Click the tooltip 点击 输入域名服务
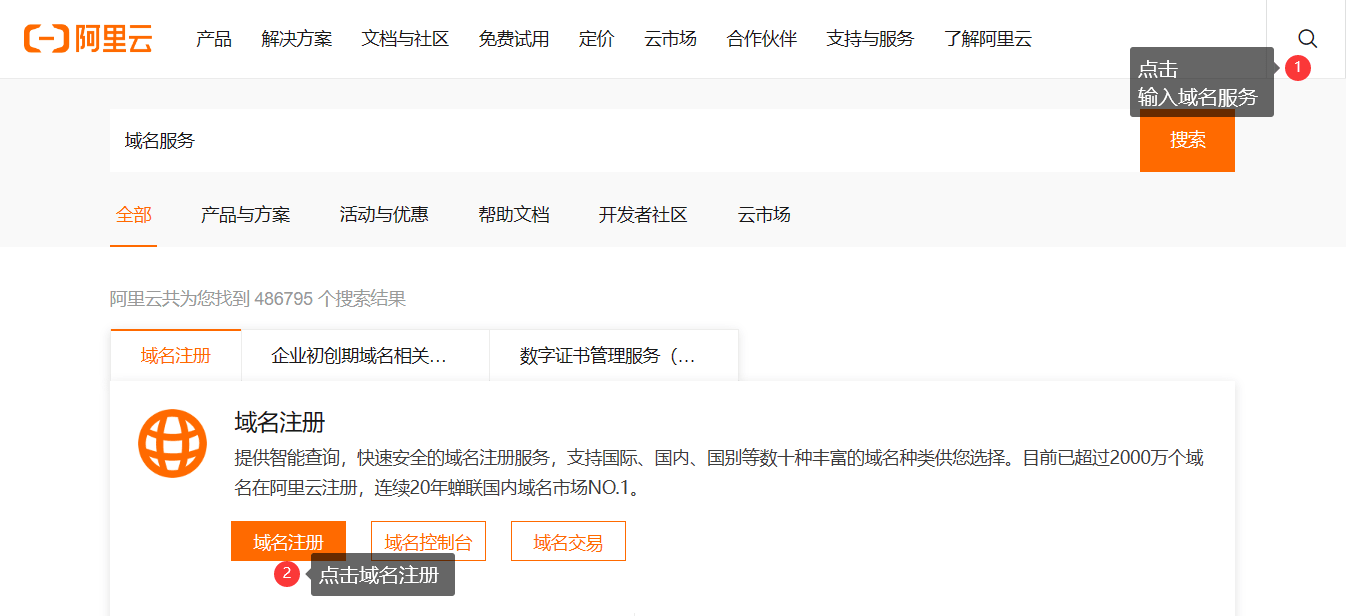 (x=1202, y=81)
